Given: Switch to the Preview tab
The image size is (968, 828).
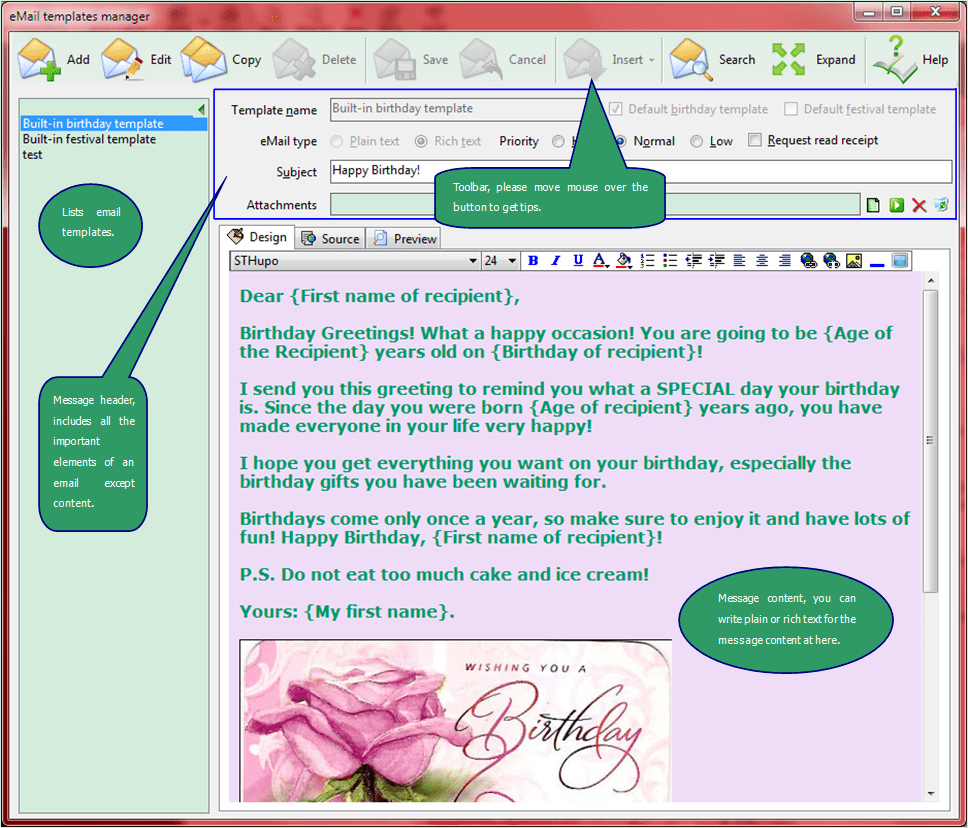Looking at the screenshot, I should [x=404, y=238].
